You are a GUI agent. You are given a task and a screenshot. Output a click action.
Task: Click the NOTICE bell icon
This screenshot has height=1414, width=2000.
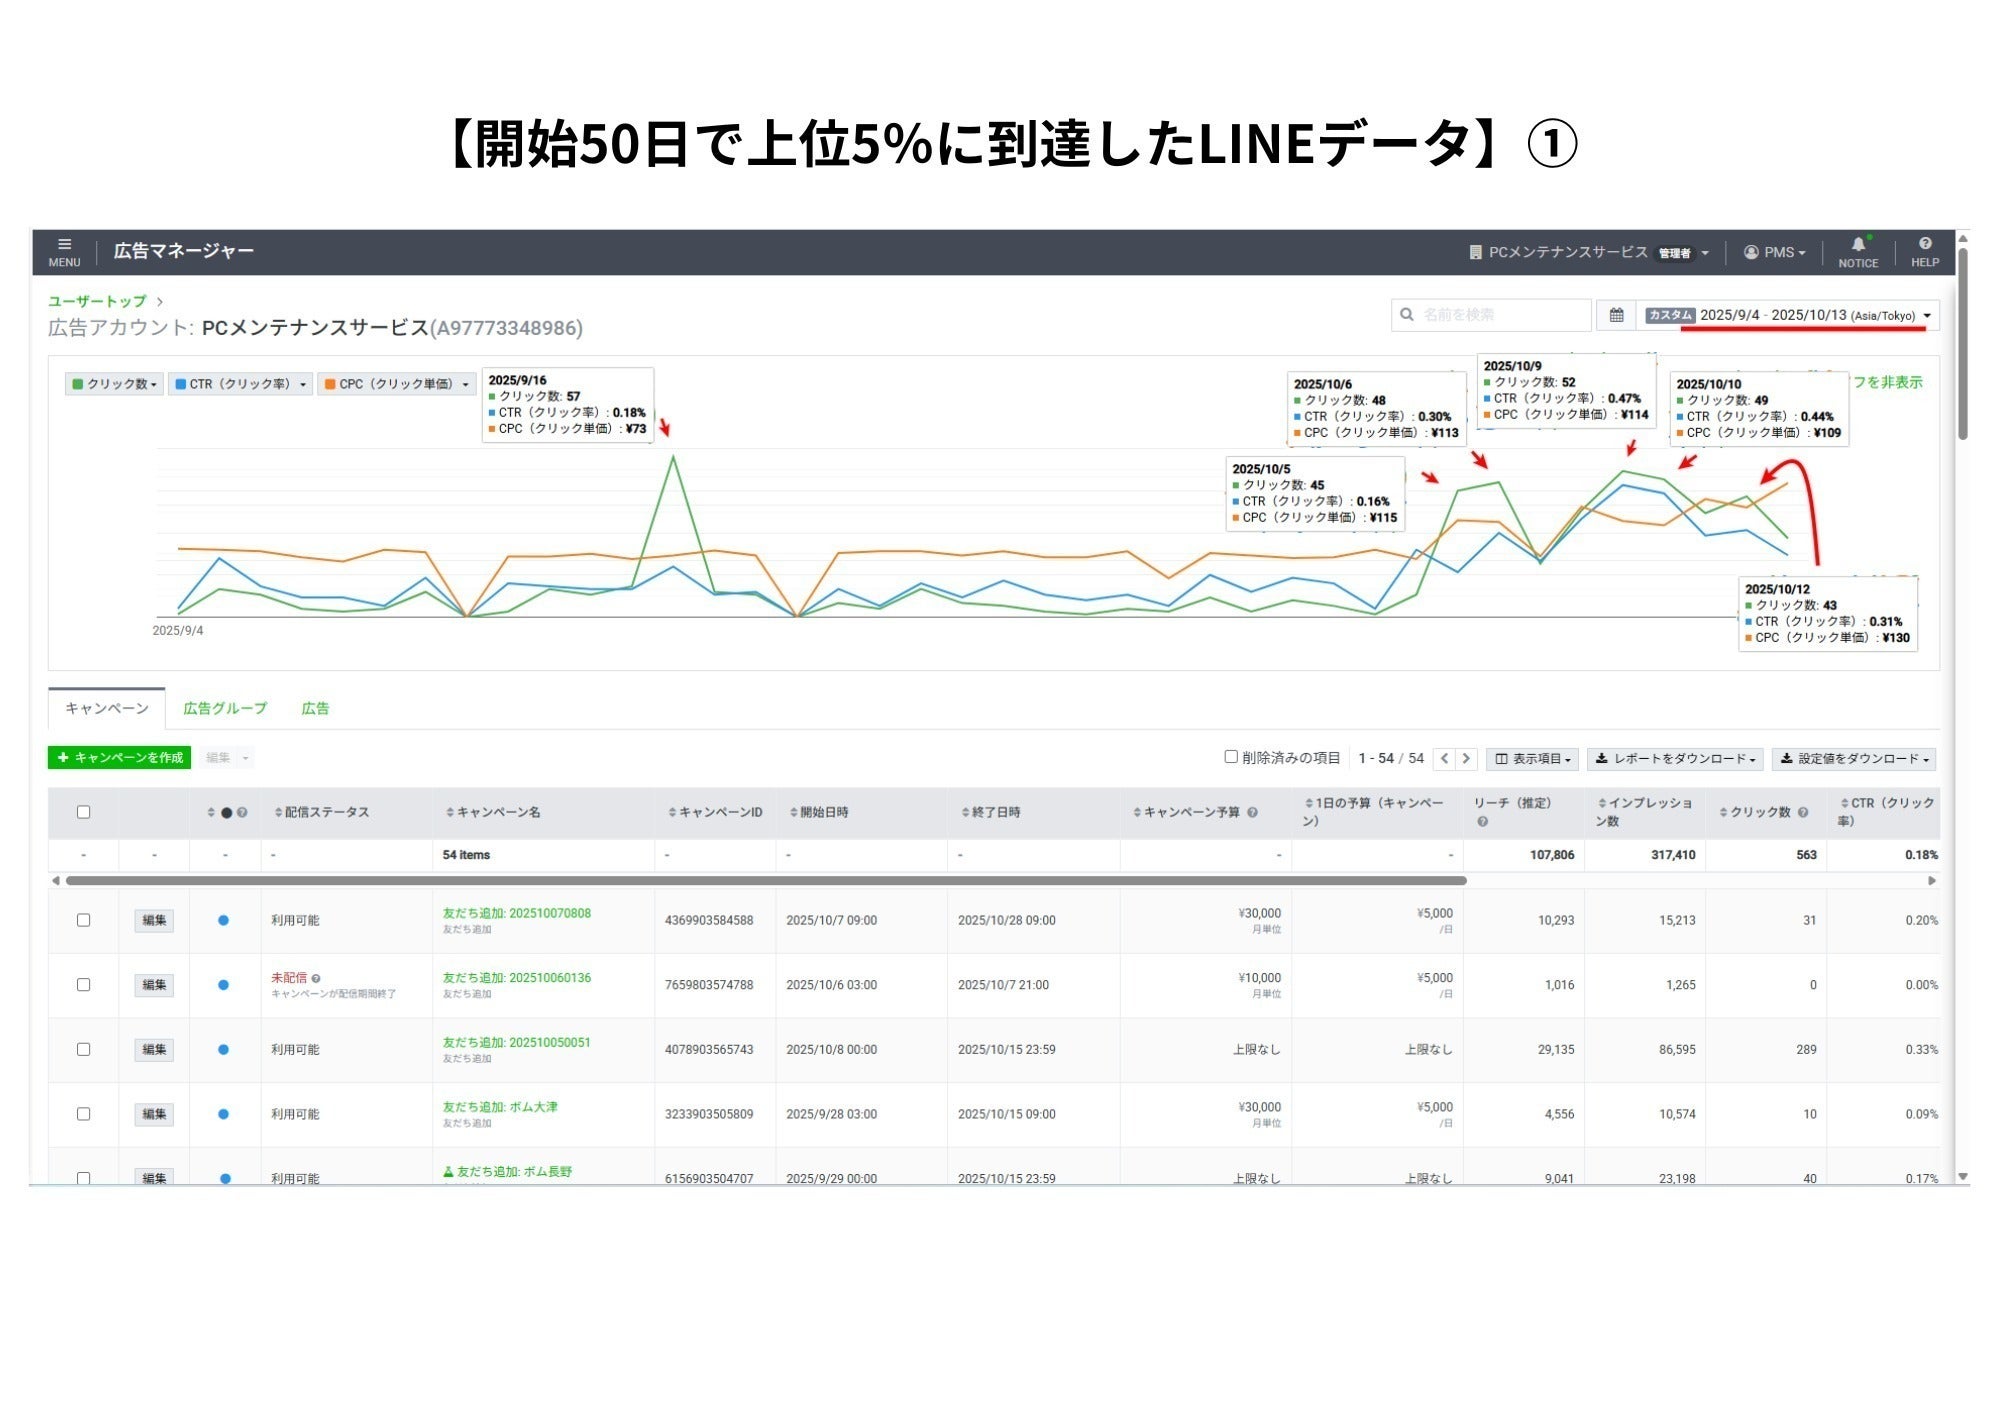coord(1858,245)
